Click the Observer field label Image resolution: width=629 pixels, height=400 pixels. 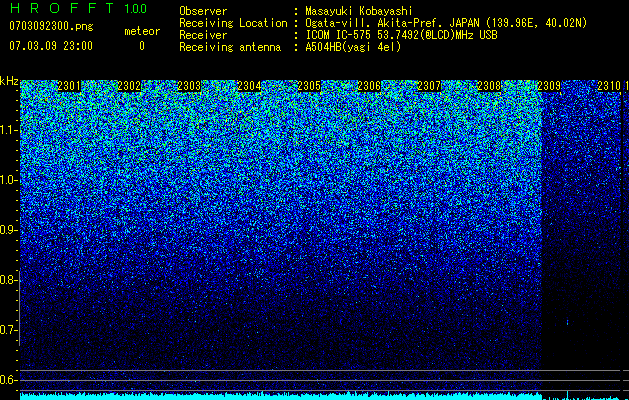tap(203, 11)
